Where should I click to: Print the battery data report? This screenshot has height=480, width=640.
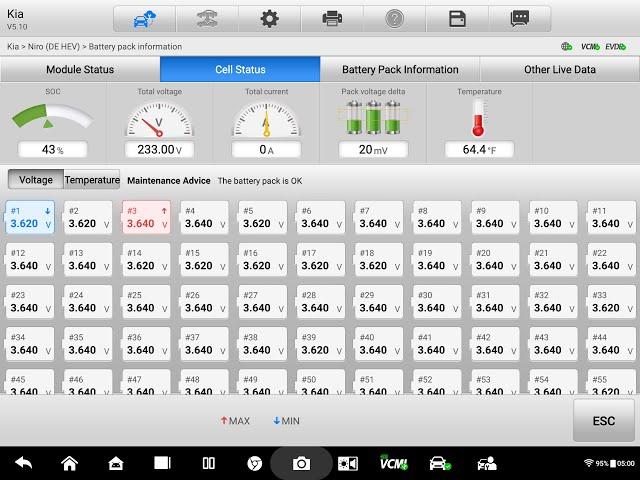coord(332,19)
